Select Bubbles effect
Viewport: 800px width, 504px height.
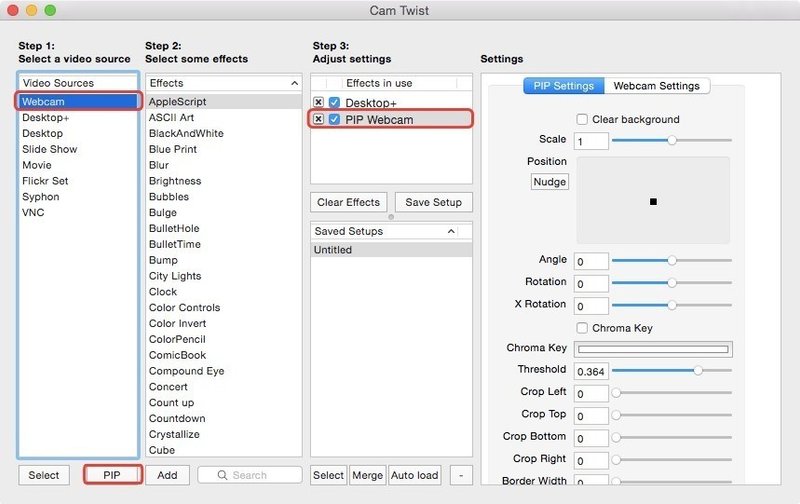[x=224, y=196]
